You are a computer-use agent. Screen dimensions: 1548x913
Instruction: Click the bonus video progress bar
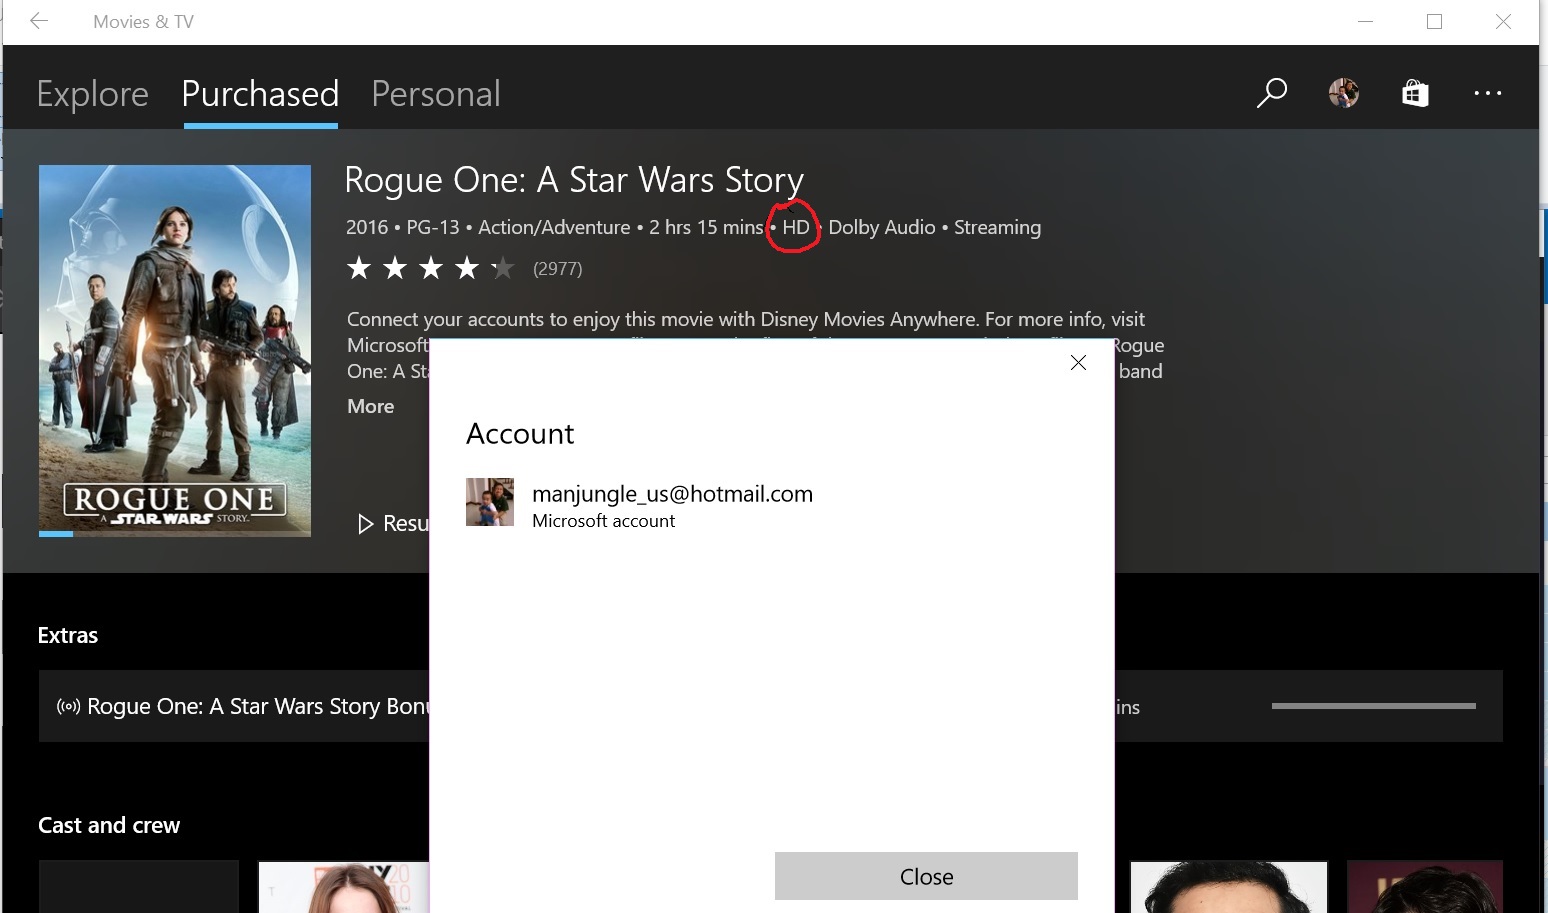[x=1373, y=706]
